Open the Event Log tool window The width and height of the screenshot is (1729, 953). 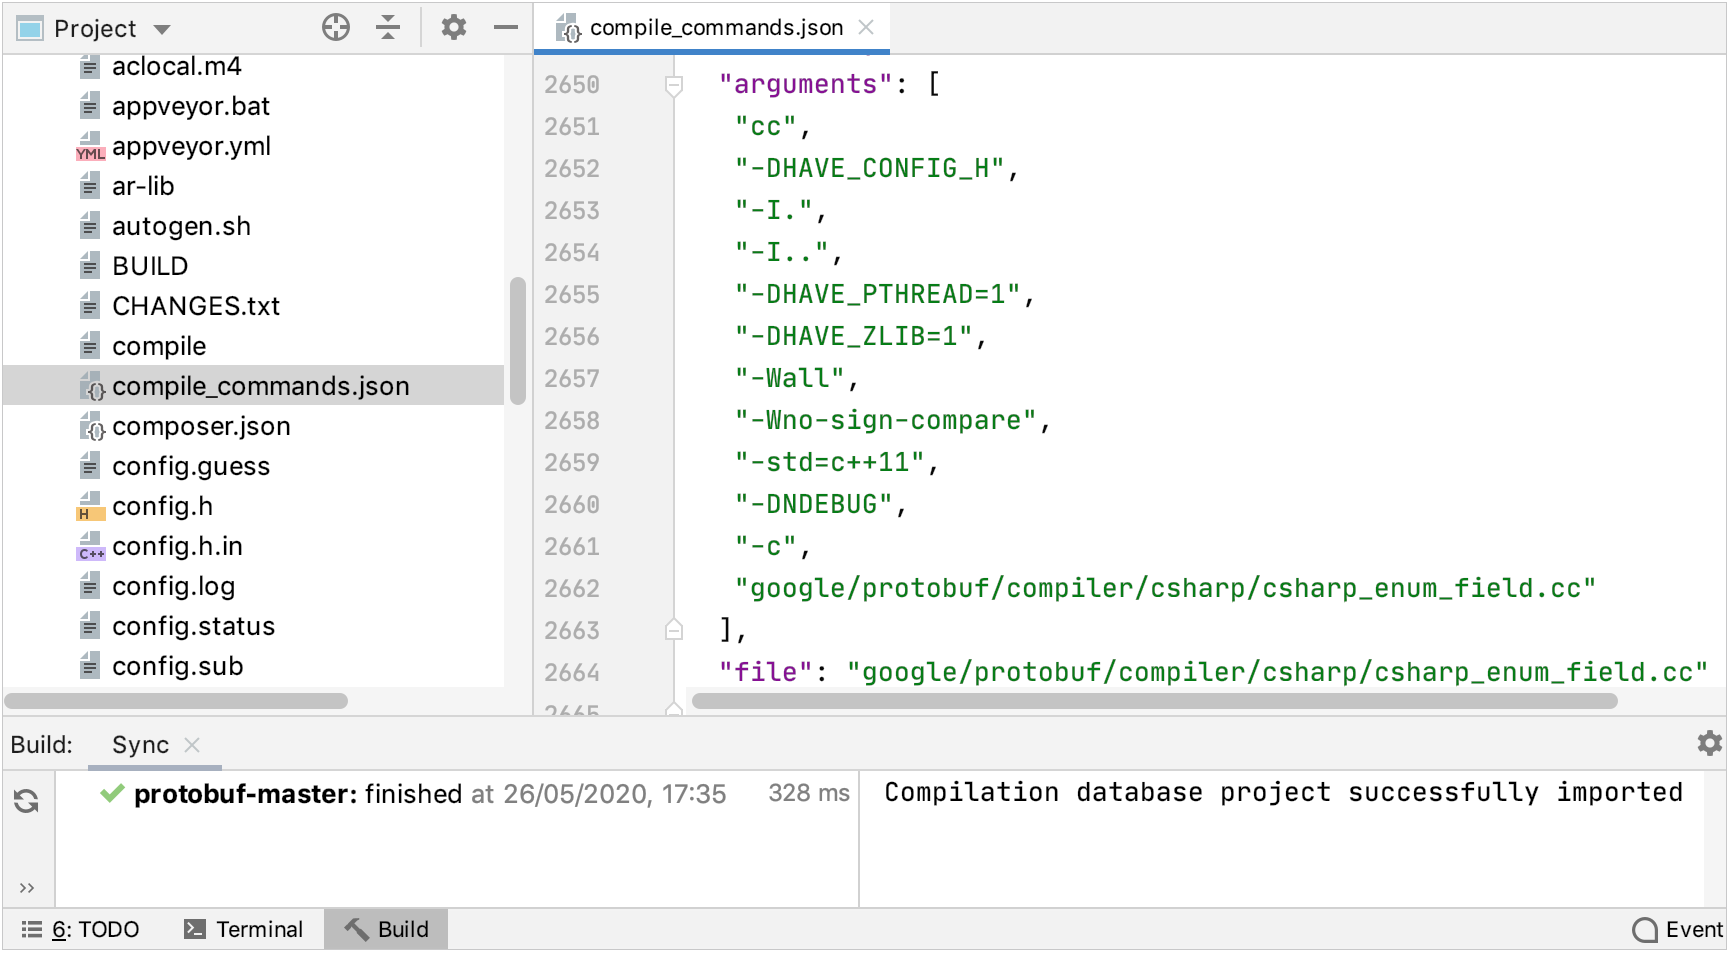point(1678,930)
